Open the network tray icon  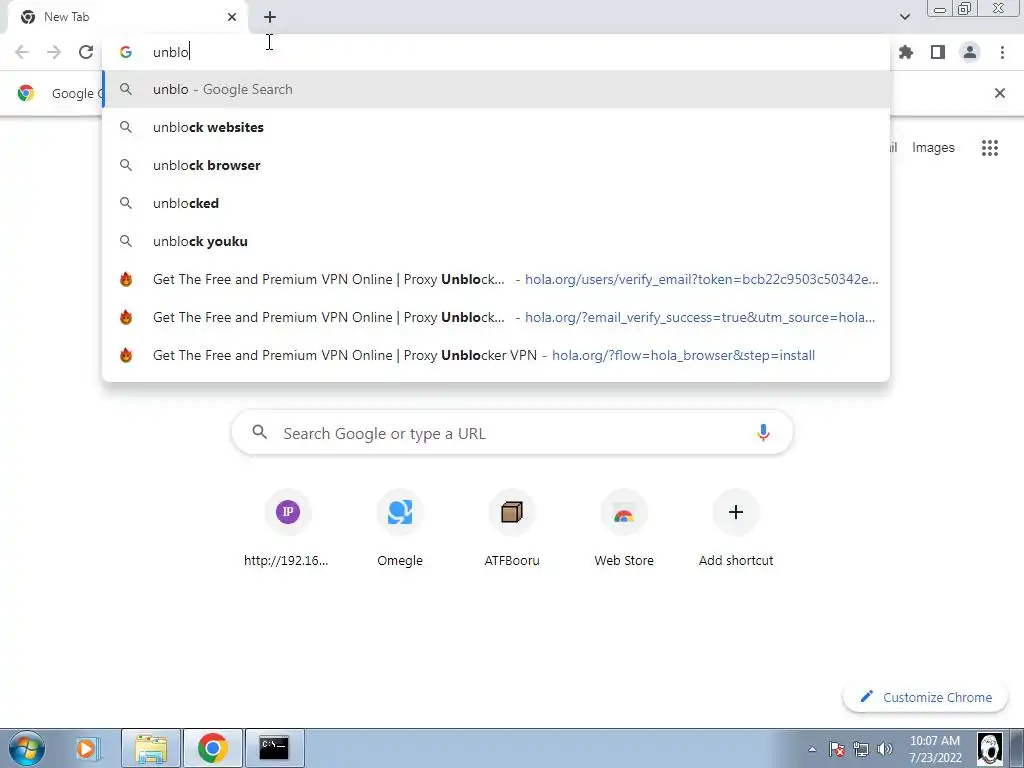[x=861, y=749]
